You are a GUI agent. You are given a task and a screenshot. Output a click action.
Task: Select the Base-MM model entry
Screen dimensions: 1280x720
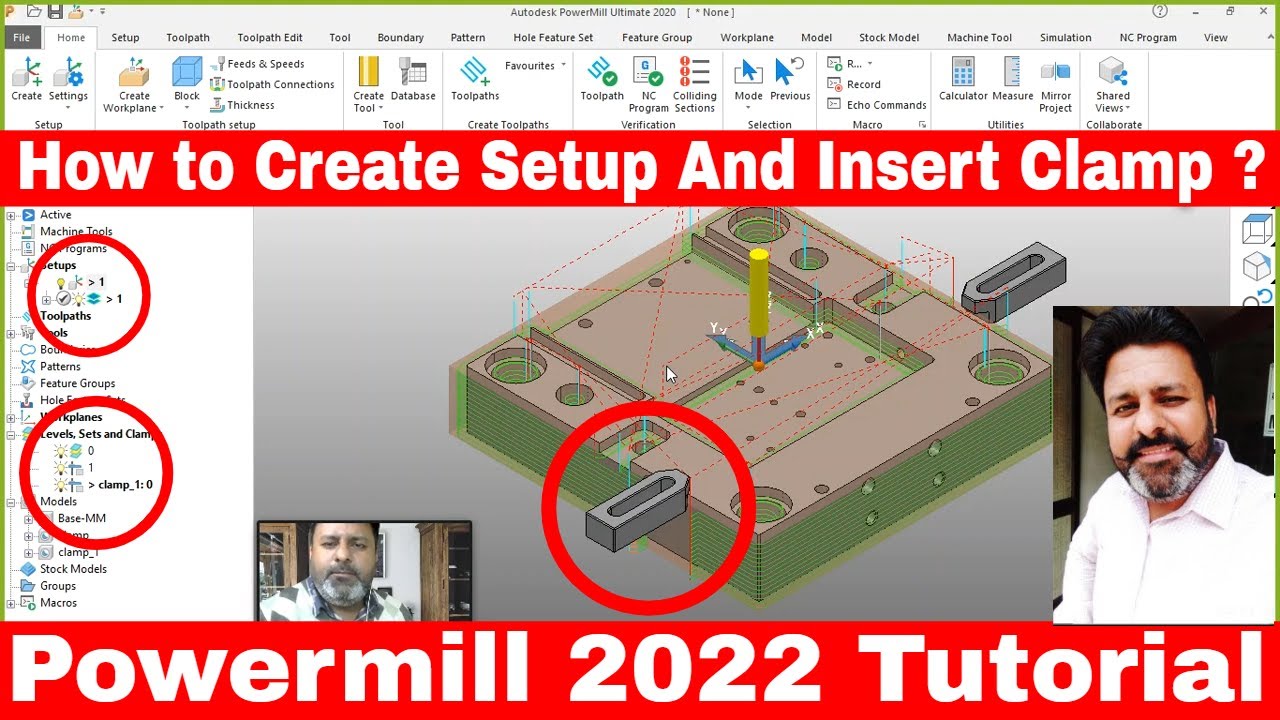81,519
